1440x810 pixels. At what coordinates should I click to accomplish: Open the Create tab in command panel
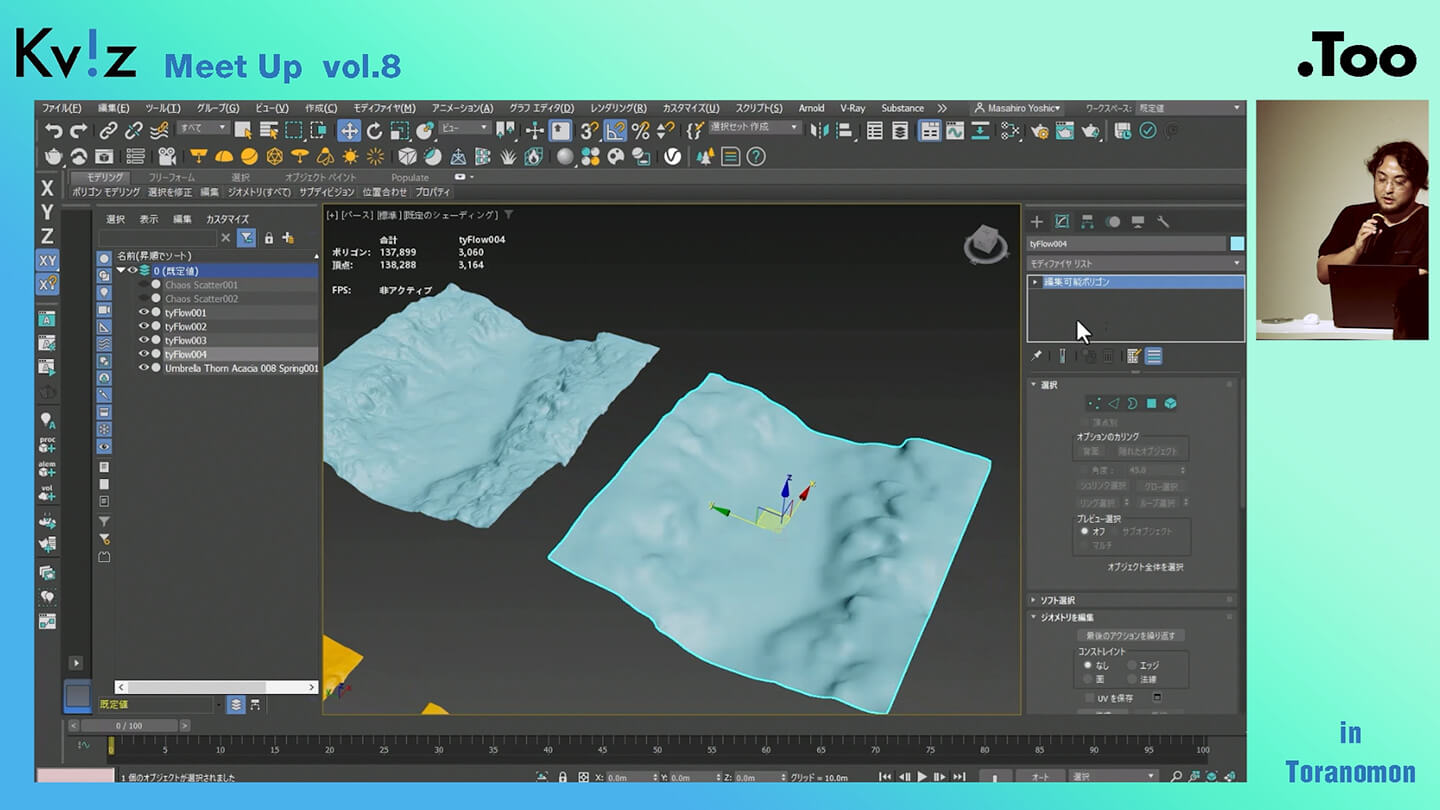(1037, 222)
